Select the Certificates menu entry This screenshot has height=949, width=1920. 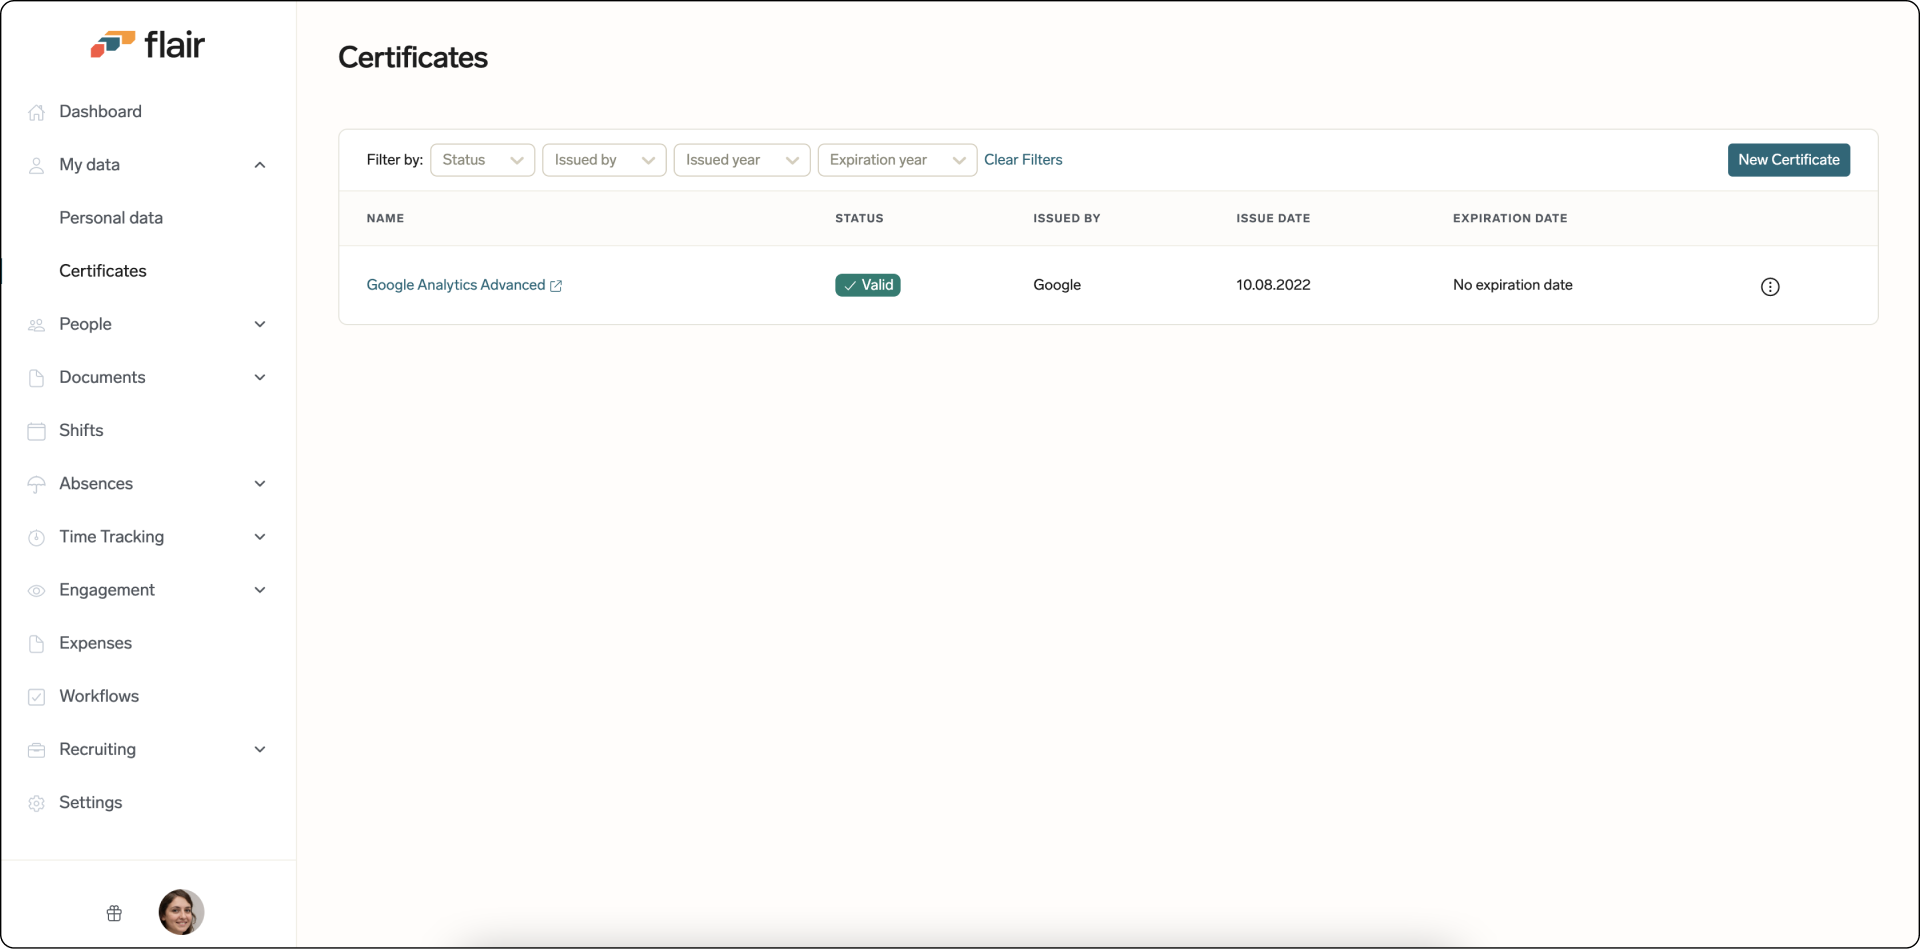(x=103, y=271)
